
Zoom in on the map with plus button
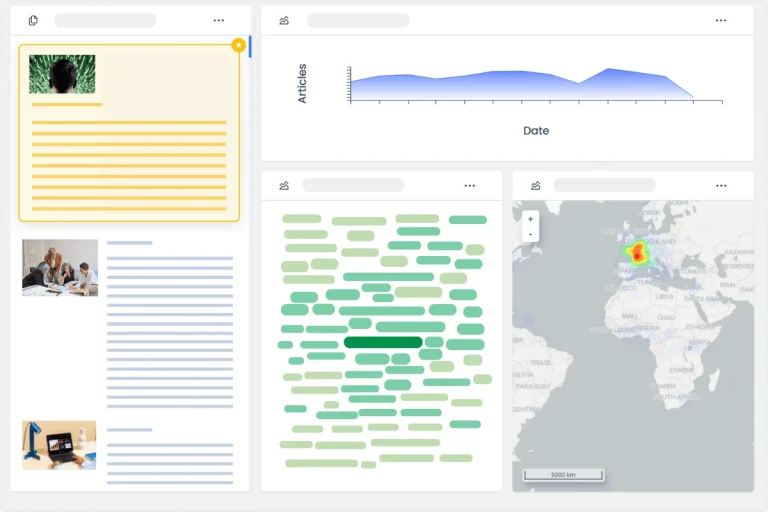tap(530, 218)
